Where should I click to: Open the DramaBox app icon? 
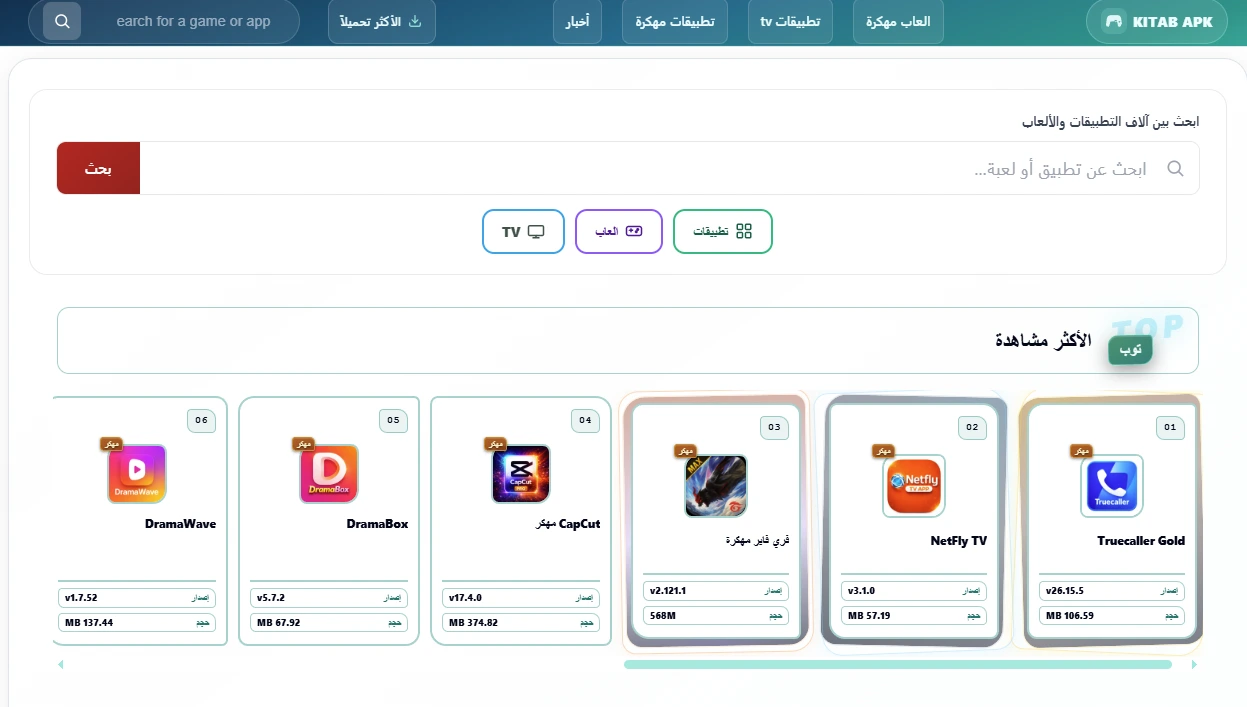(329, 474)
